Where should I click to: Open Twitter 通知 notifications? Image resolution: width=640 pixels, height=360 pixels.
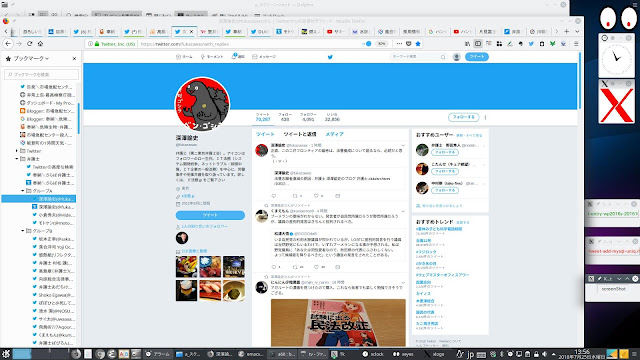pos(238,57)
